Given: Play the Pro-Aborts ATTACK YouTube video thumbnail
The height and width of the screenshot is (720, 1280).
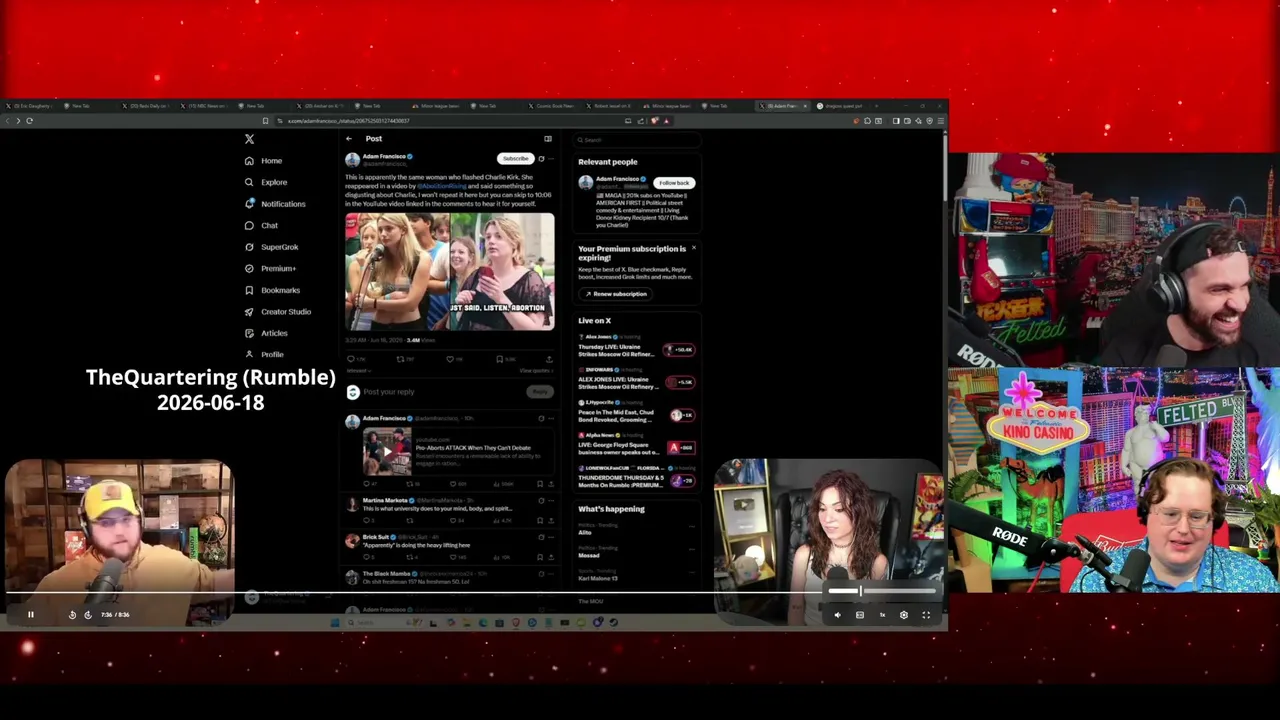Looking at the screenshot, I should click(x=386, y=452).
